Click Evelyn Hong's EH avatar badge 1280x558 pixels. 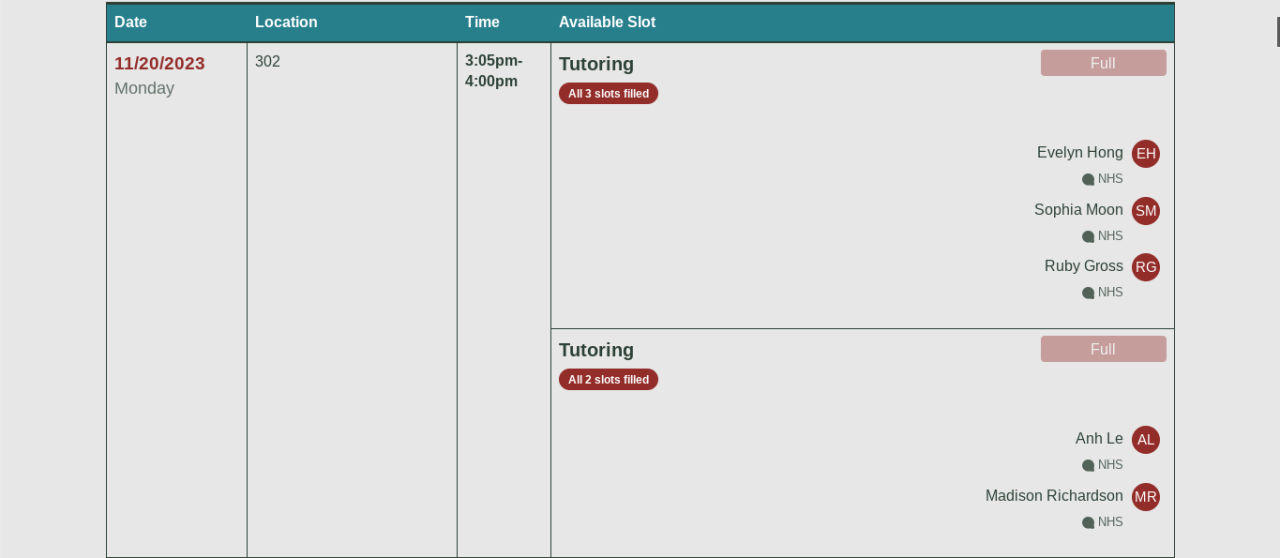coord(1145,154)
